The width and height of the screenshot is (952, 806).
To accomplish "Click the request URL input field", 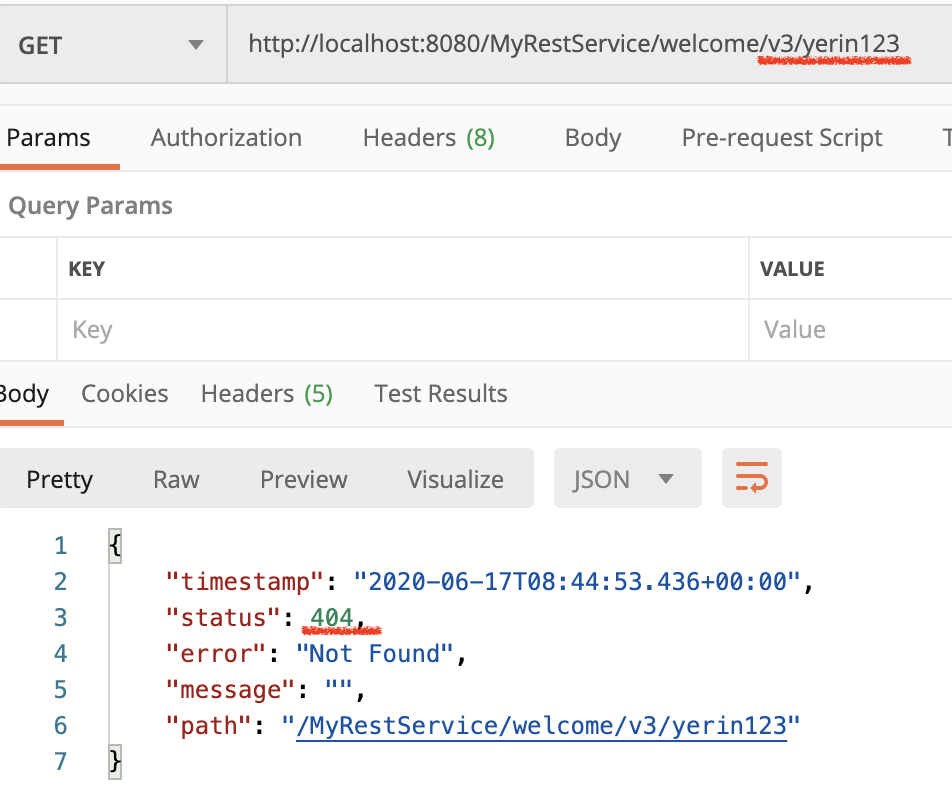I will 589,44.
